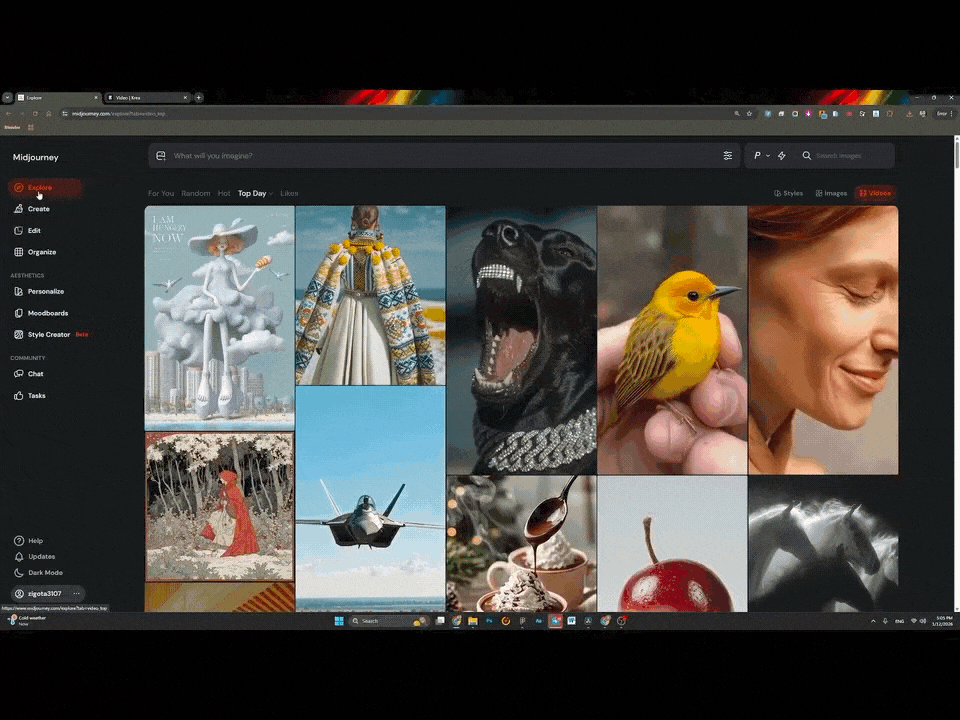Image resolution: width=960 pixels, height=720 pixels.
Task: Open the embroidered coat woman thumbnail
Action: pyautogui.click(x=370, y=295)
